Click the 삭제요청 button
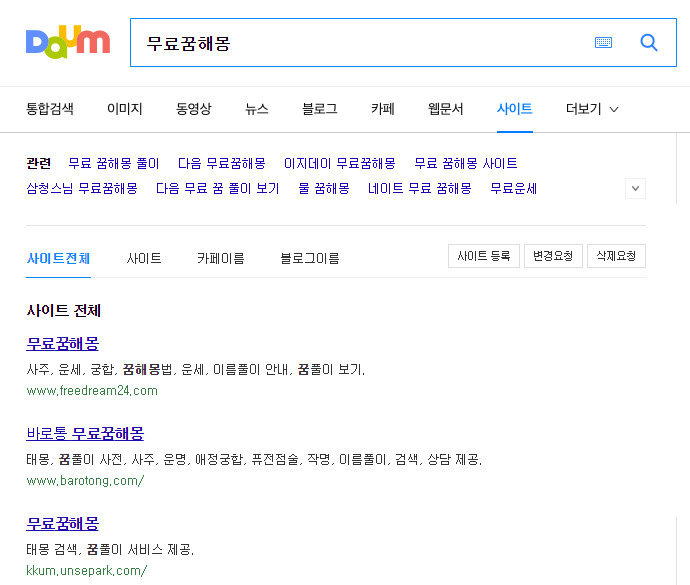Screen dimensions: 690x585 pos(616,256)
